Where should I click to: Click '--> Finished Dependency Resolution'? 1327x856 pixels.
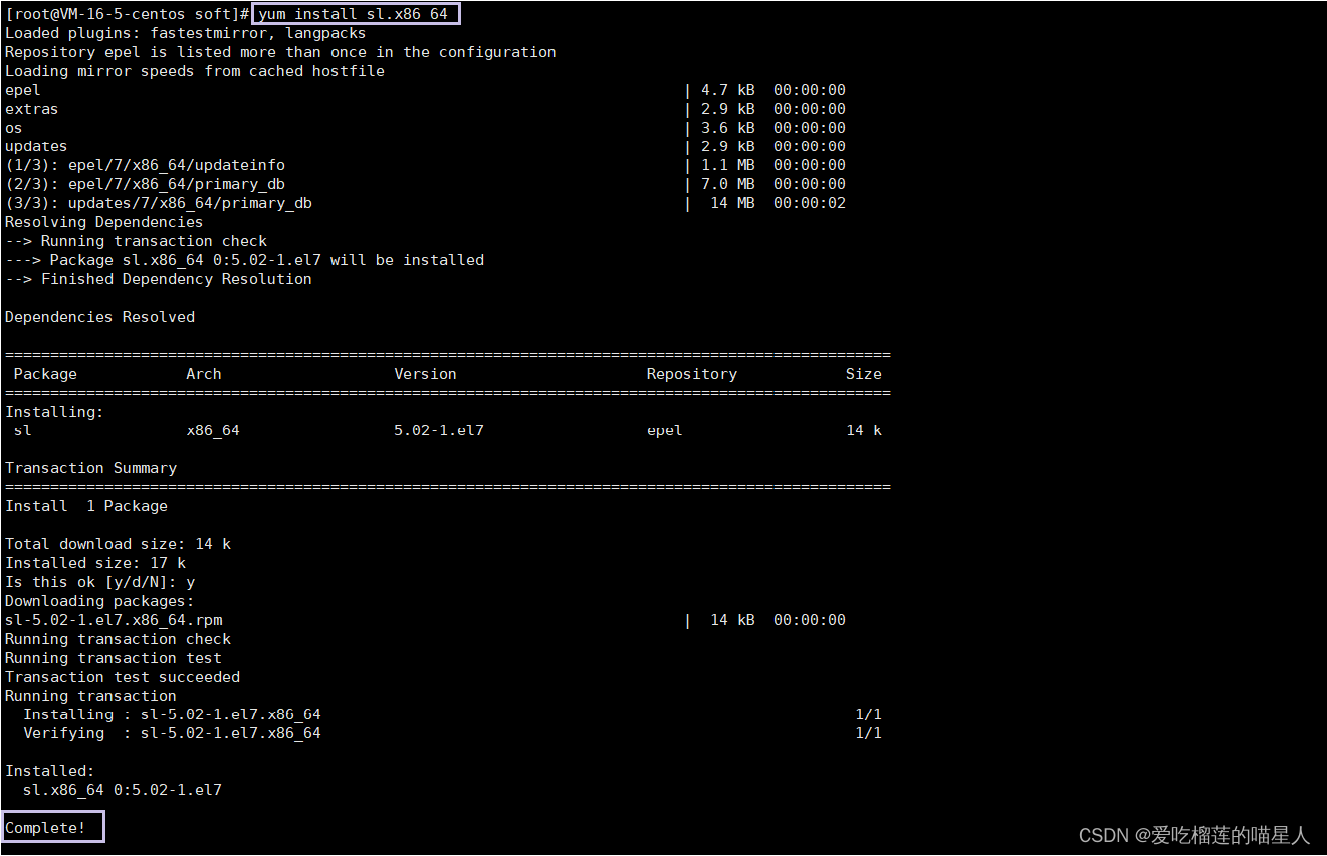point(158,279)
